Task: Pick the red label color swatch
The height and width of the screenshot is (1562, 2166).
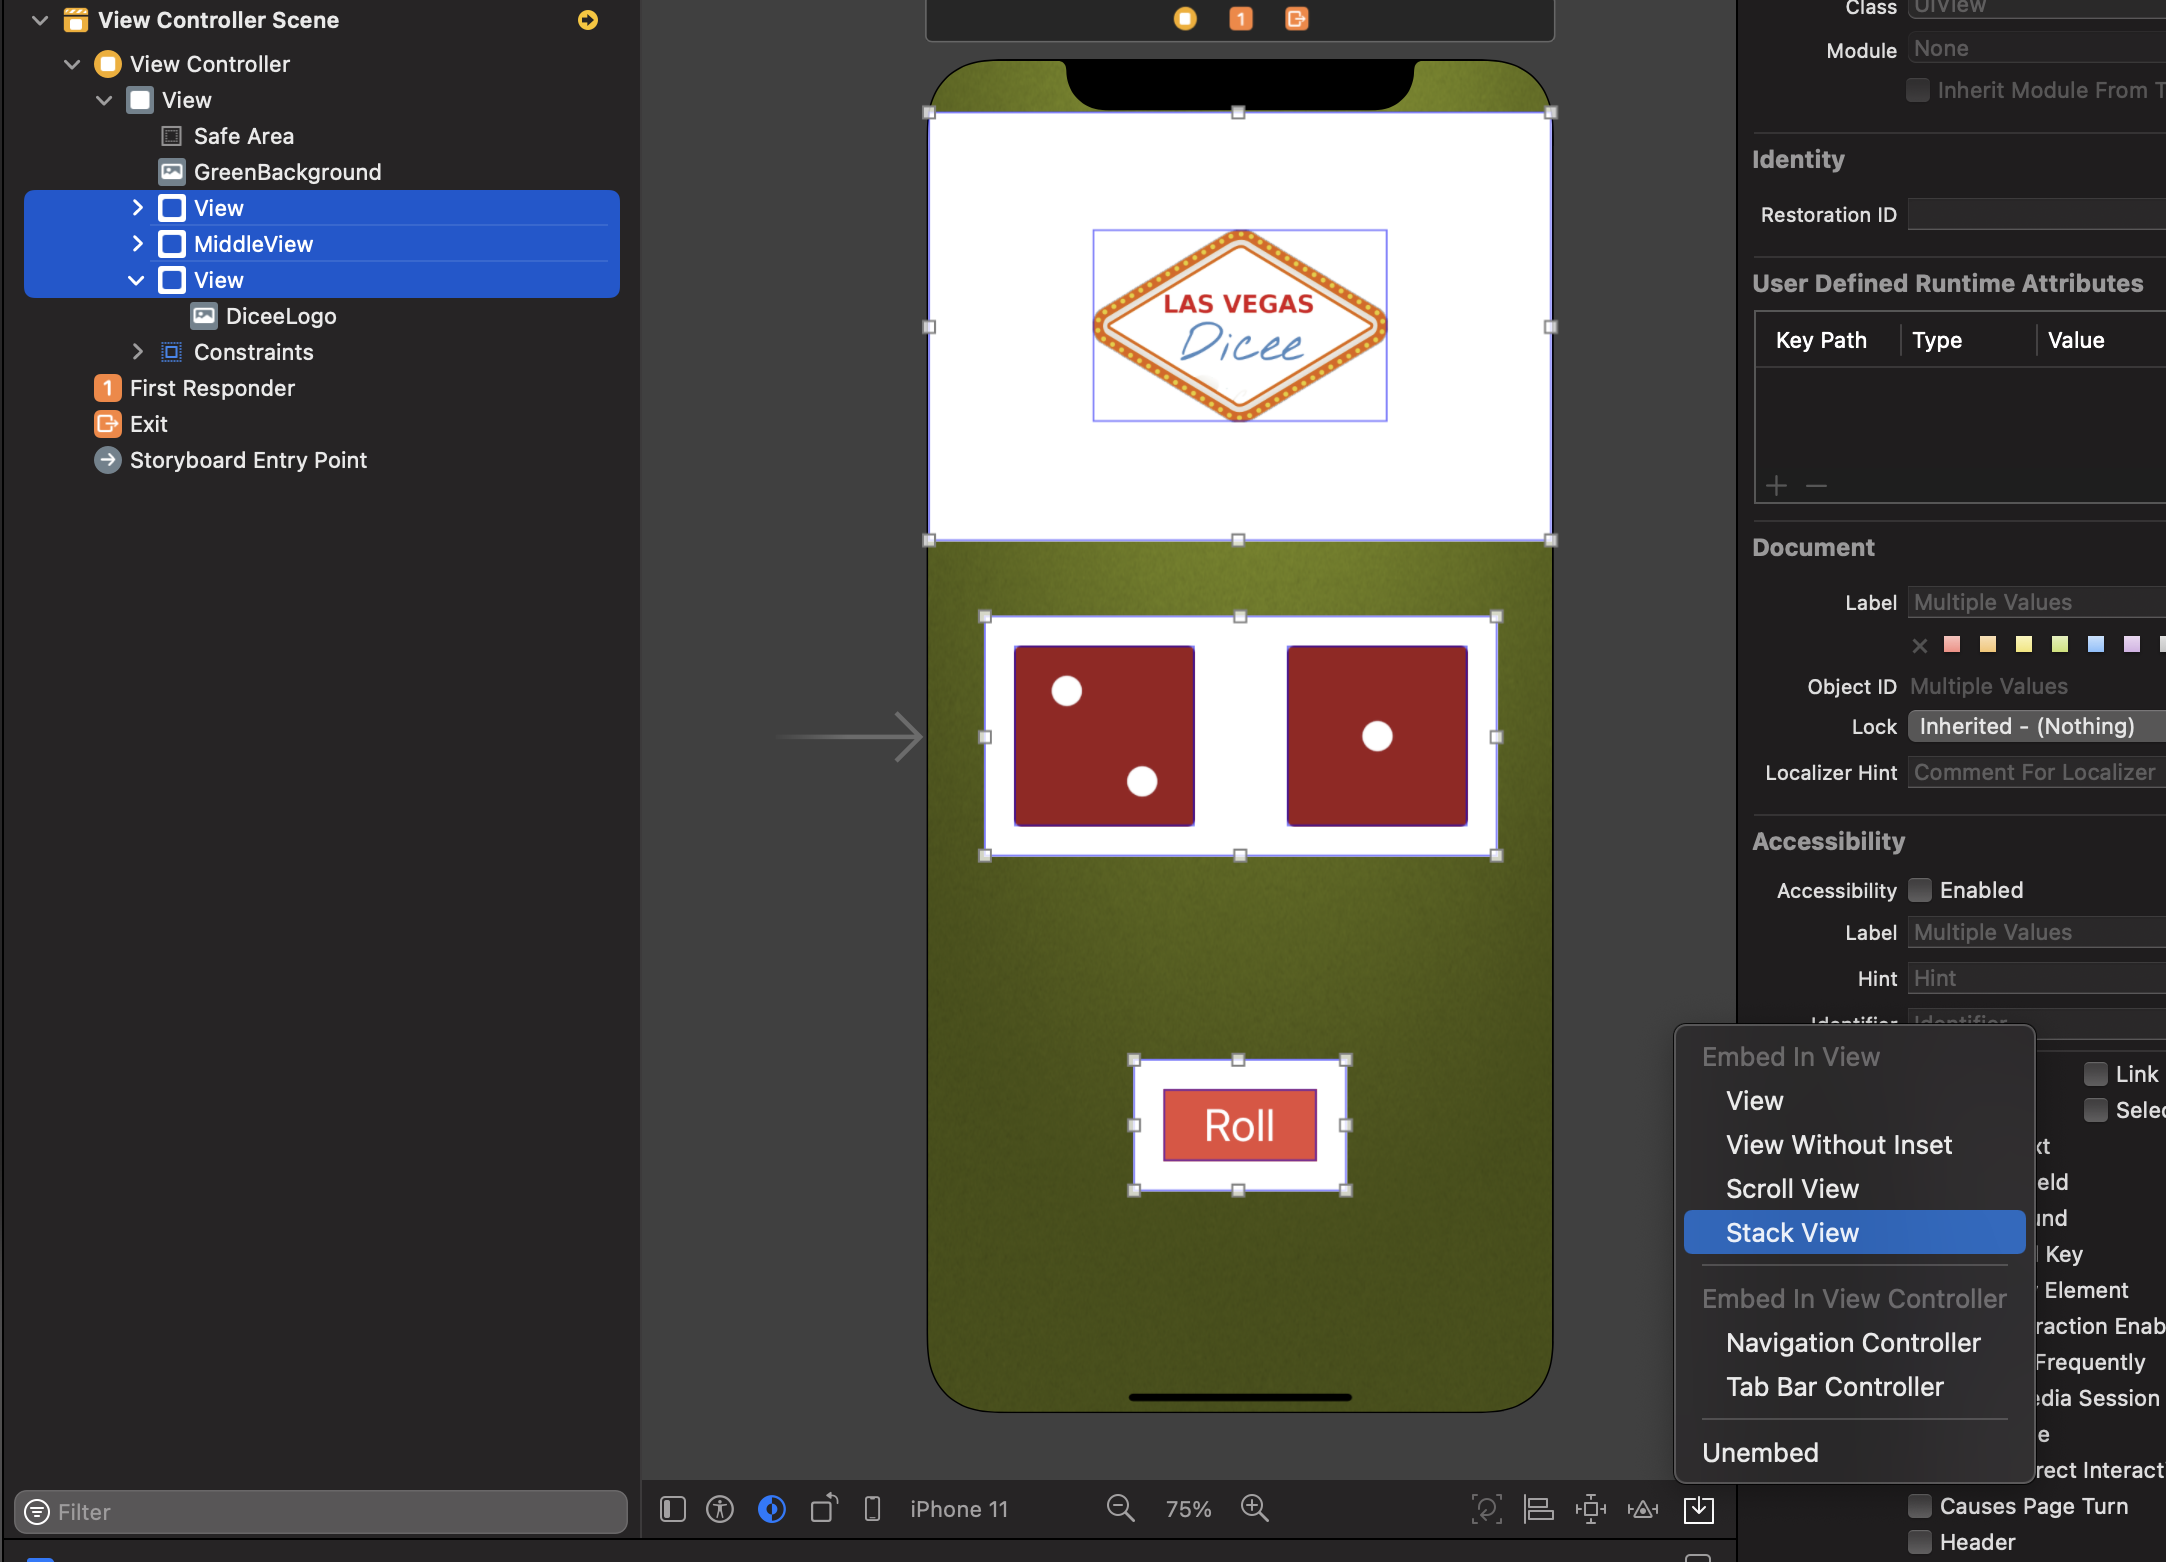Action: pos(1951,645)
